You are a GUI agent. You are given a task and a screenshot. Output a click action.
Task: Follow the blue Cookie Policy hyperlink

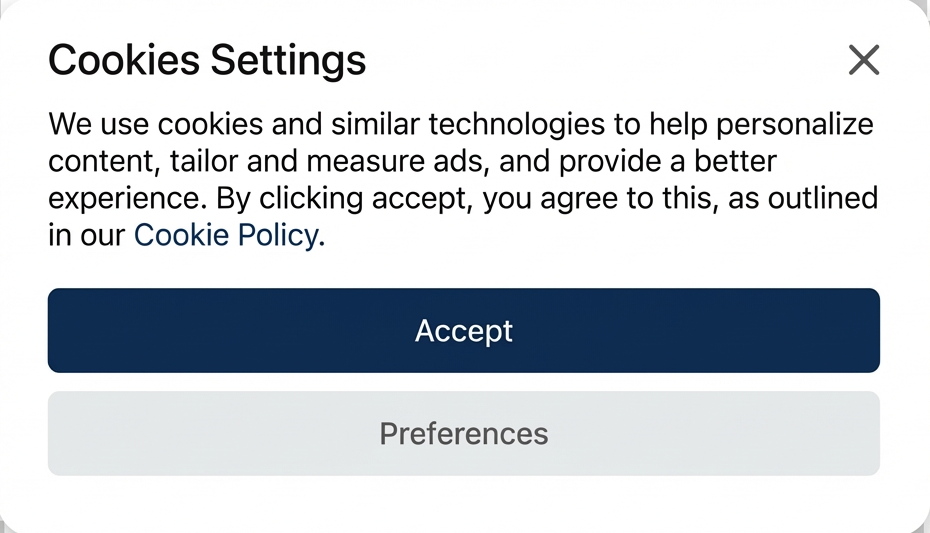(228, 235)
